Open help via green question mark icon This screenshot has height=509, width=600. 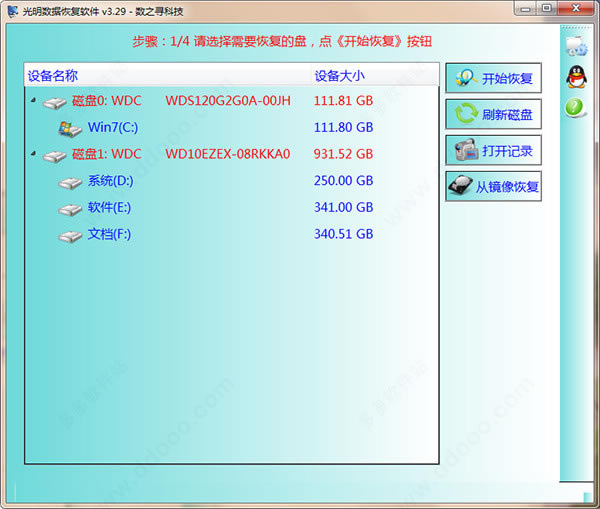pos(575,107)
